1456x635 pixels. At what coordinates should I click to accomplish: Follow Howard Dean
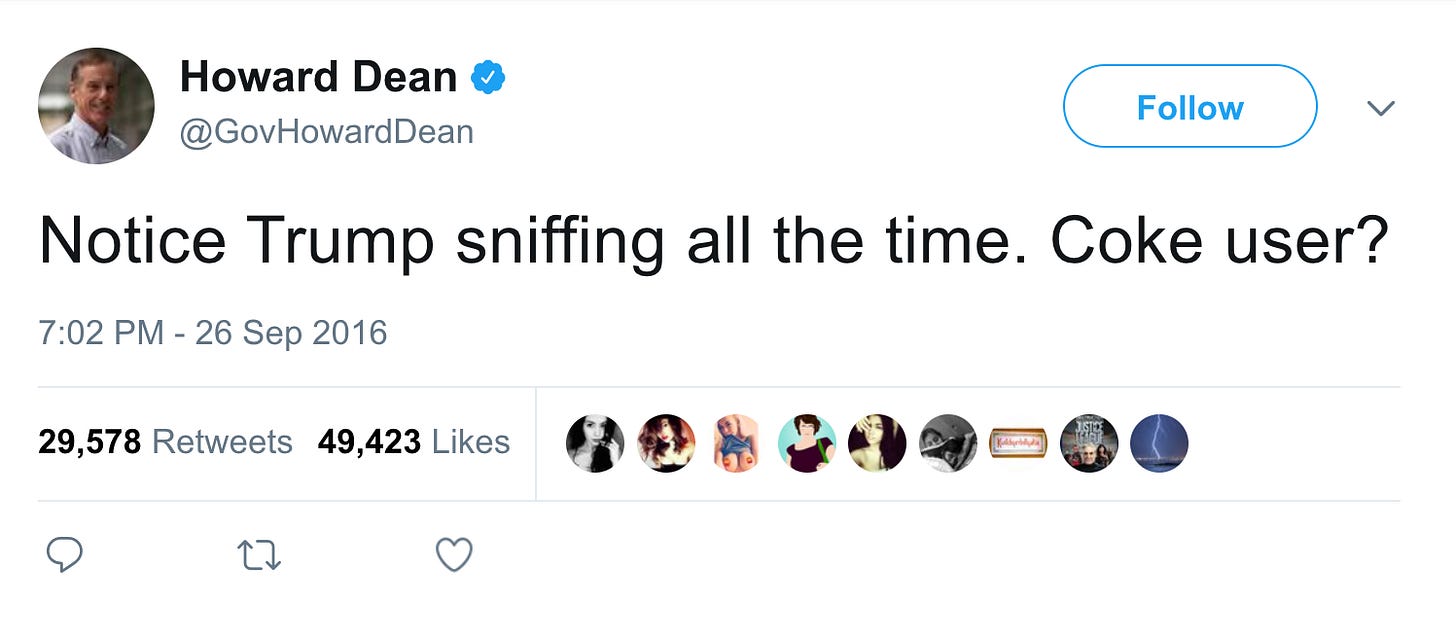pos(1190,107)
